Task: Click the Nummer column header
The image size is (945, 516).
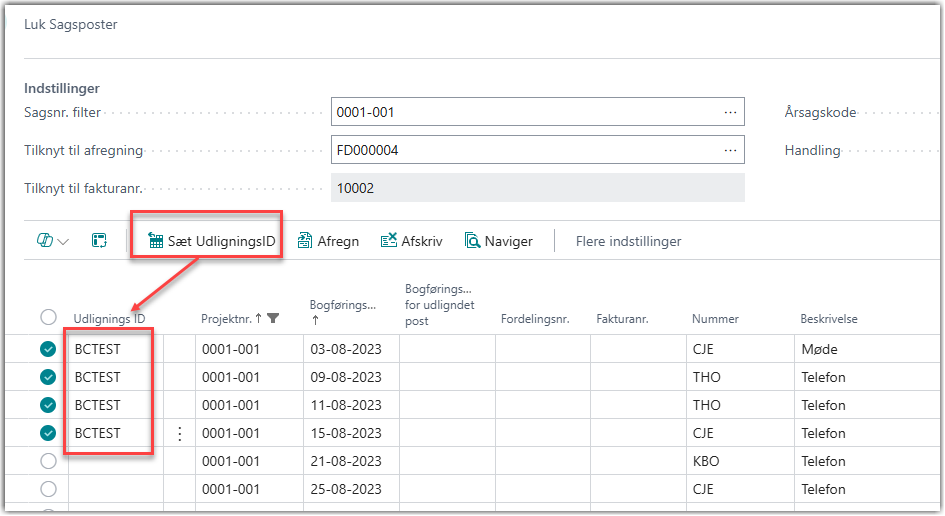Action: 715,319
